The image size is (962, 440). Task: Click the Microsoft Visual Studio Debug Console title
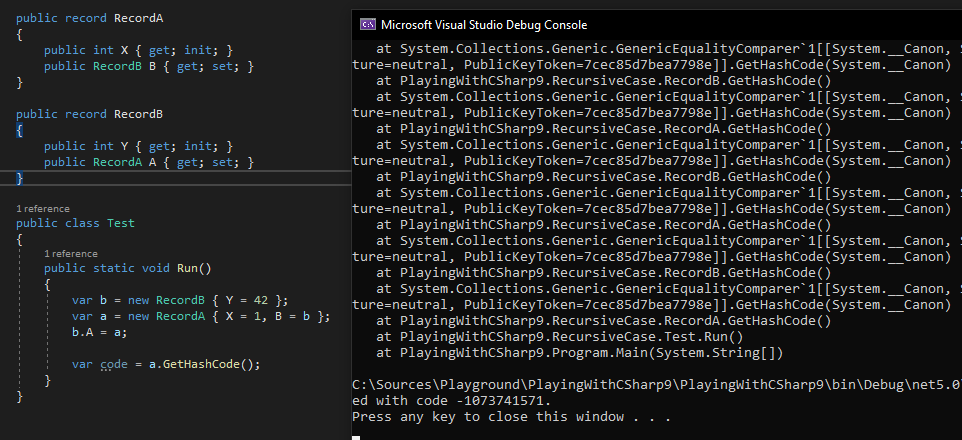[484, 25]
